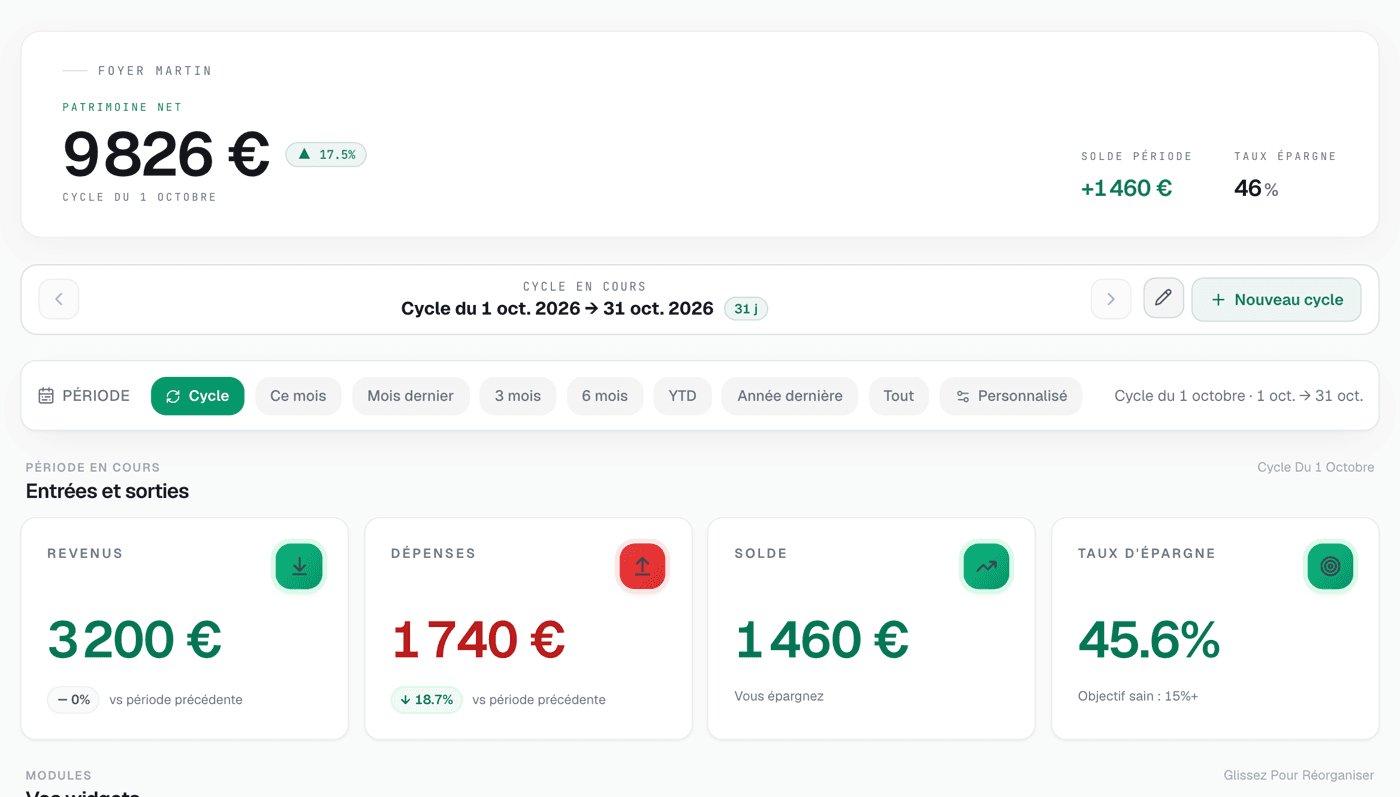The image size is (1400, 797).
Task: Click the Vous épargnez caption
Action: click(779, 696)
